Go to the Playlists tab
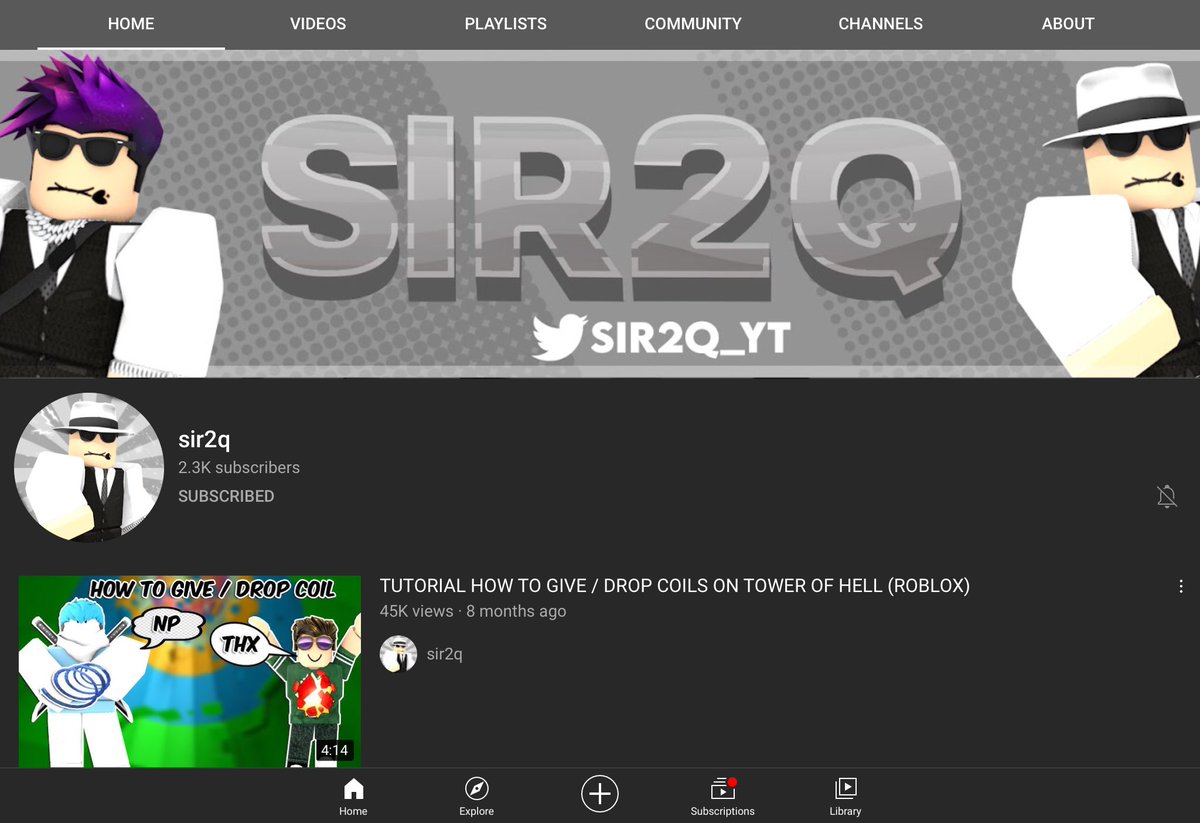 tap(505, 23)
